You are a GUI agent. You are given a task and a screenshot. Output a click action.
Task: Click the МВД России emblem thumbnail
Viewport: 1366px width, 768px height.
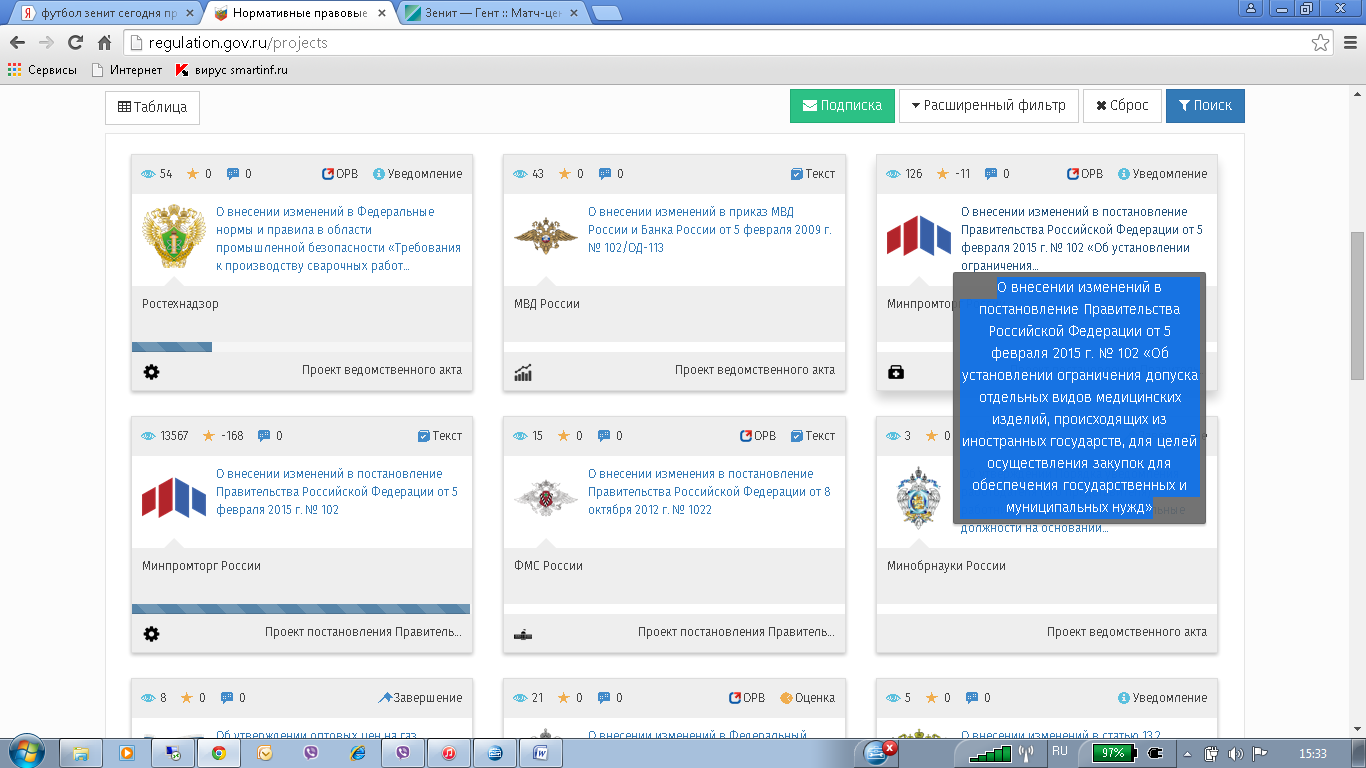point(544,236)
